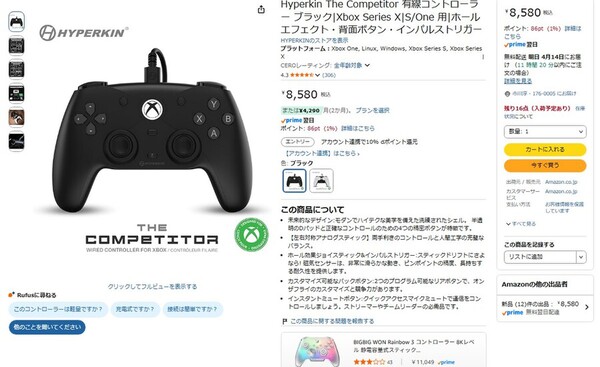View the fourth product thumbnail image
Viewport: 600px width, 367px height.
(16, 93)
